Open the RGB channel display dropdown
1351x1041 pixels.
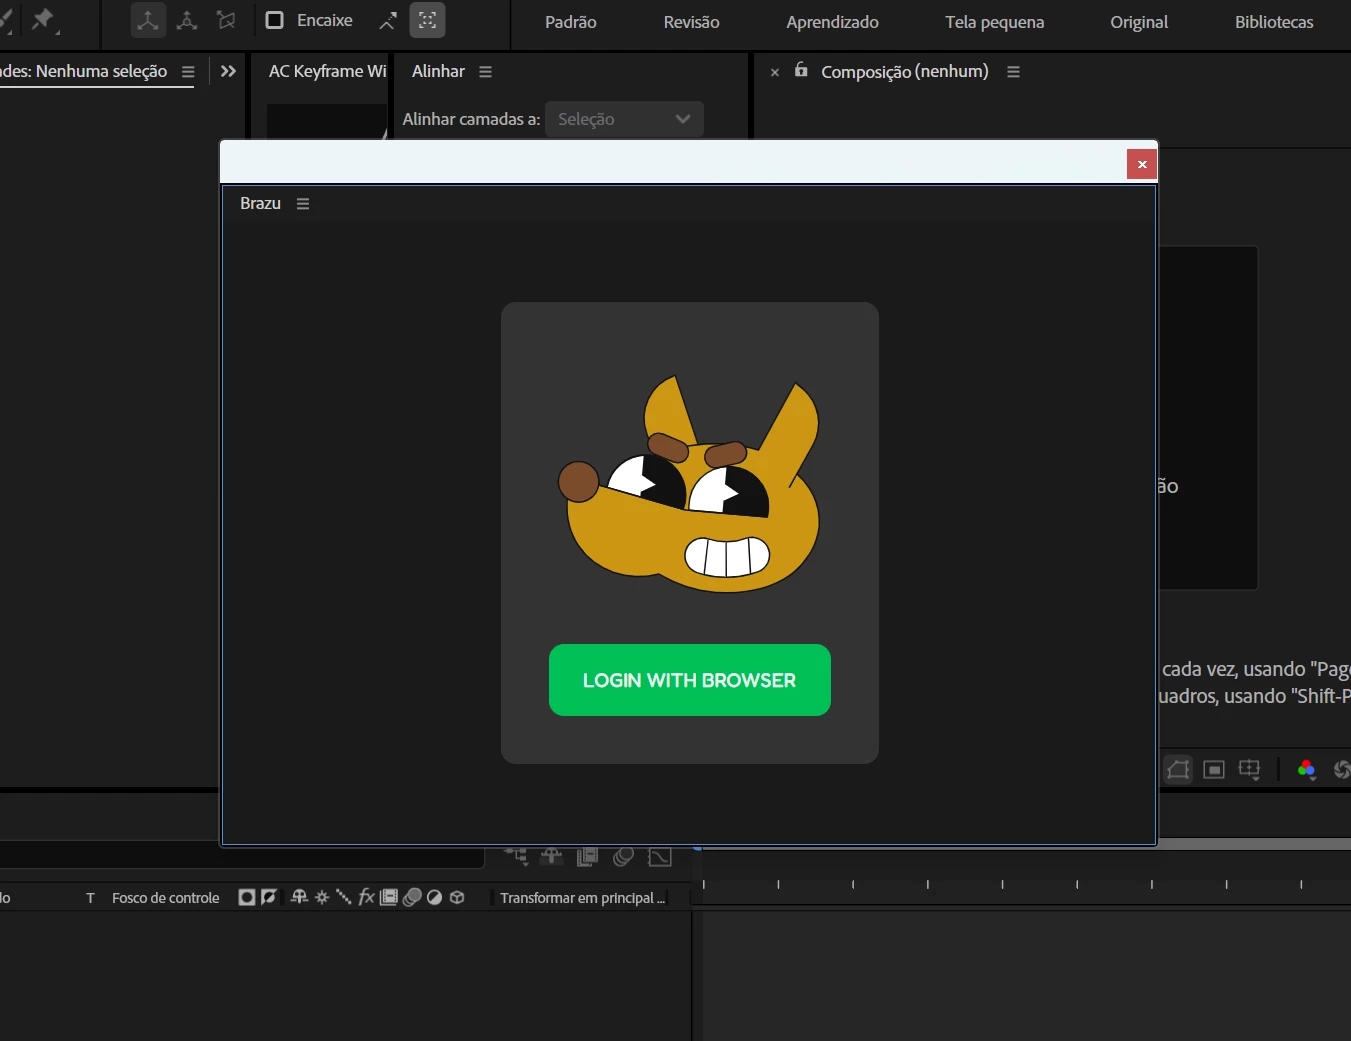(1306, 769)
